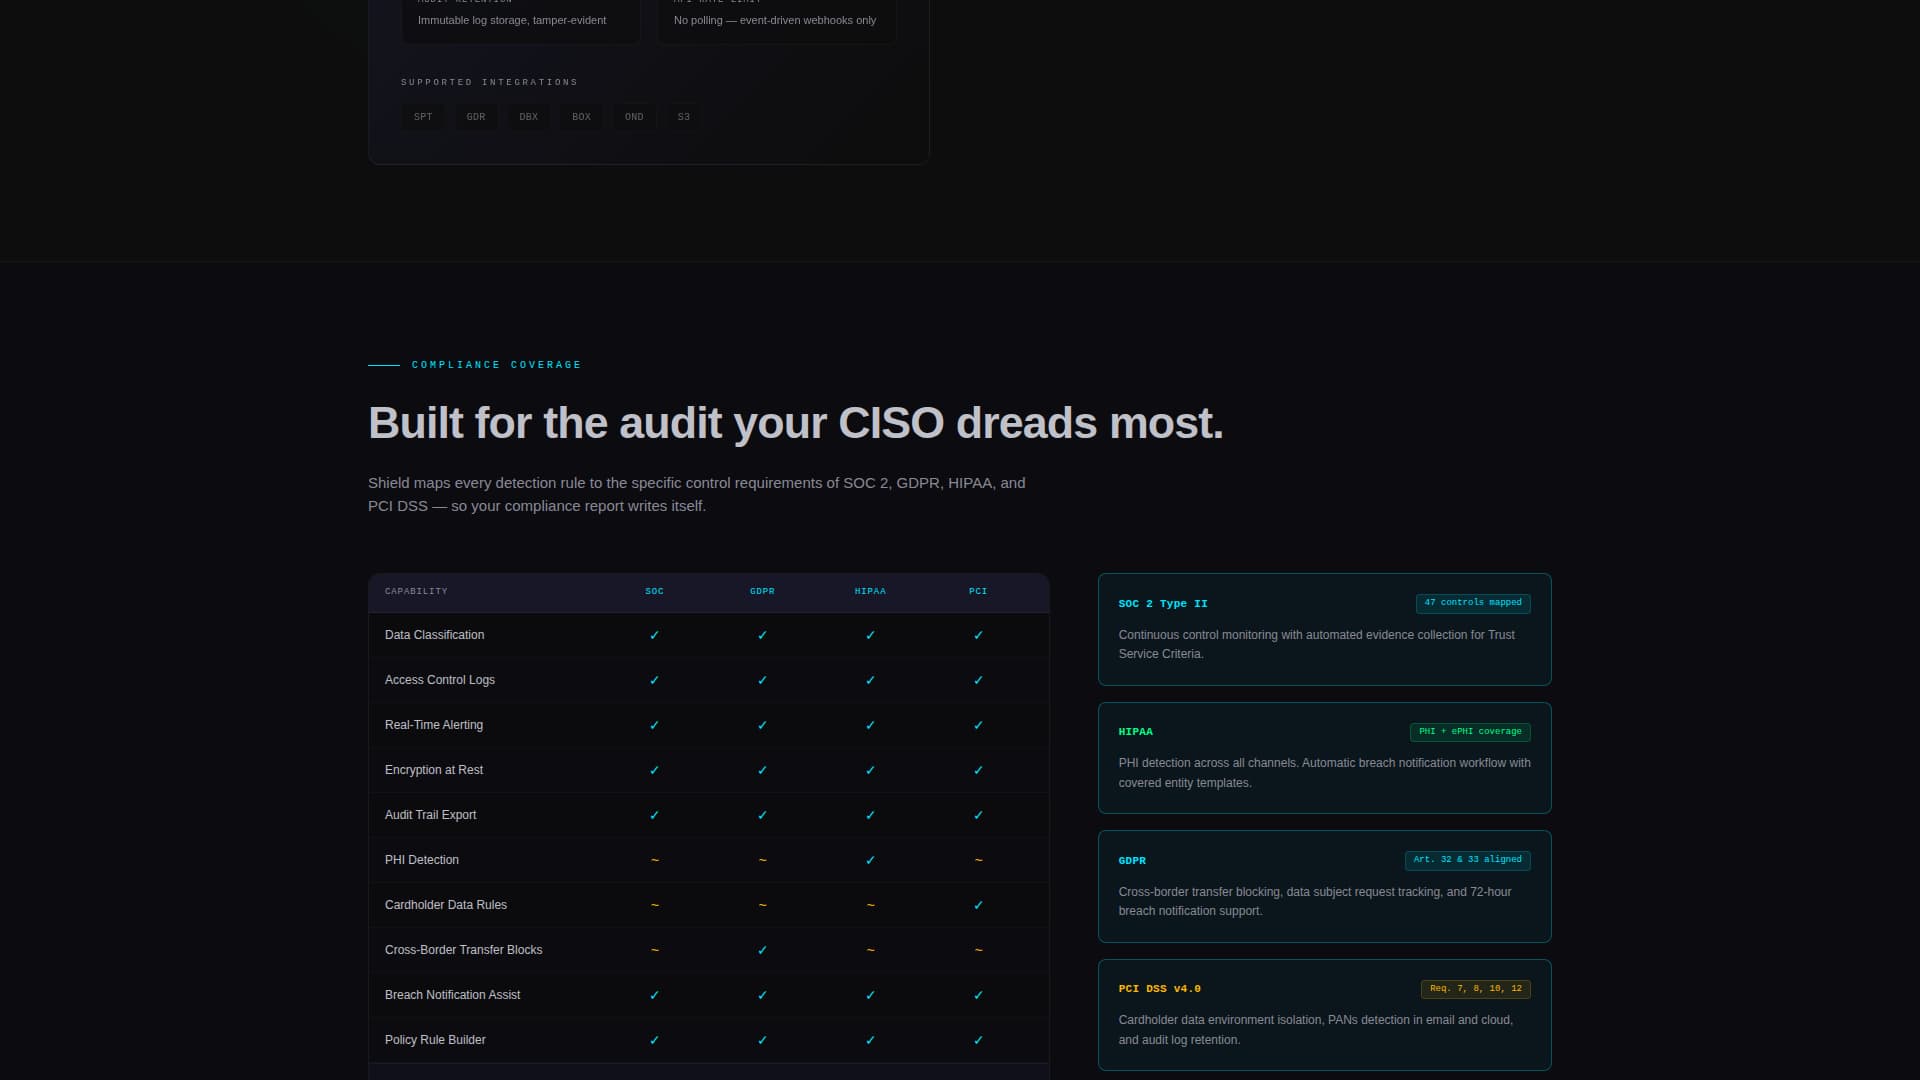Click the SOC checkmark for Real-Time Alerting
The image size is (1920, 1080).
654,725
